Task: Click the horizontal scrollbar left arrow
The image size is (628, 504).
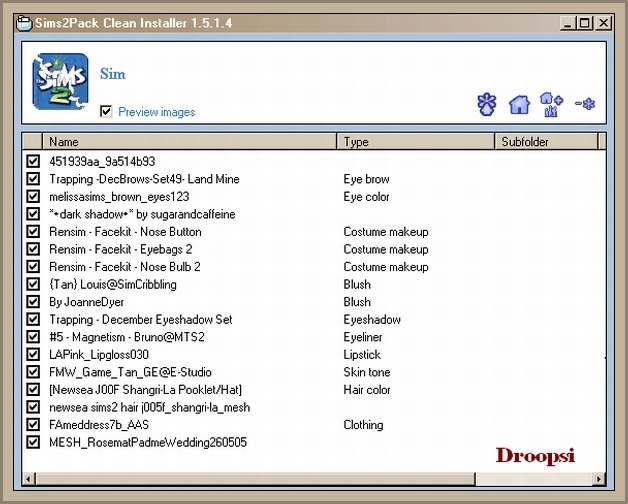Action: tap(28, 479)
